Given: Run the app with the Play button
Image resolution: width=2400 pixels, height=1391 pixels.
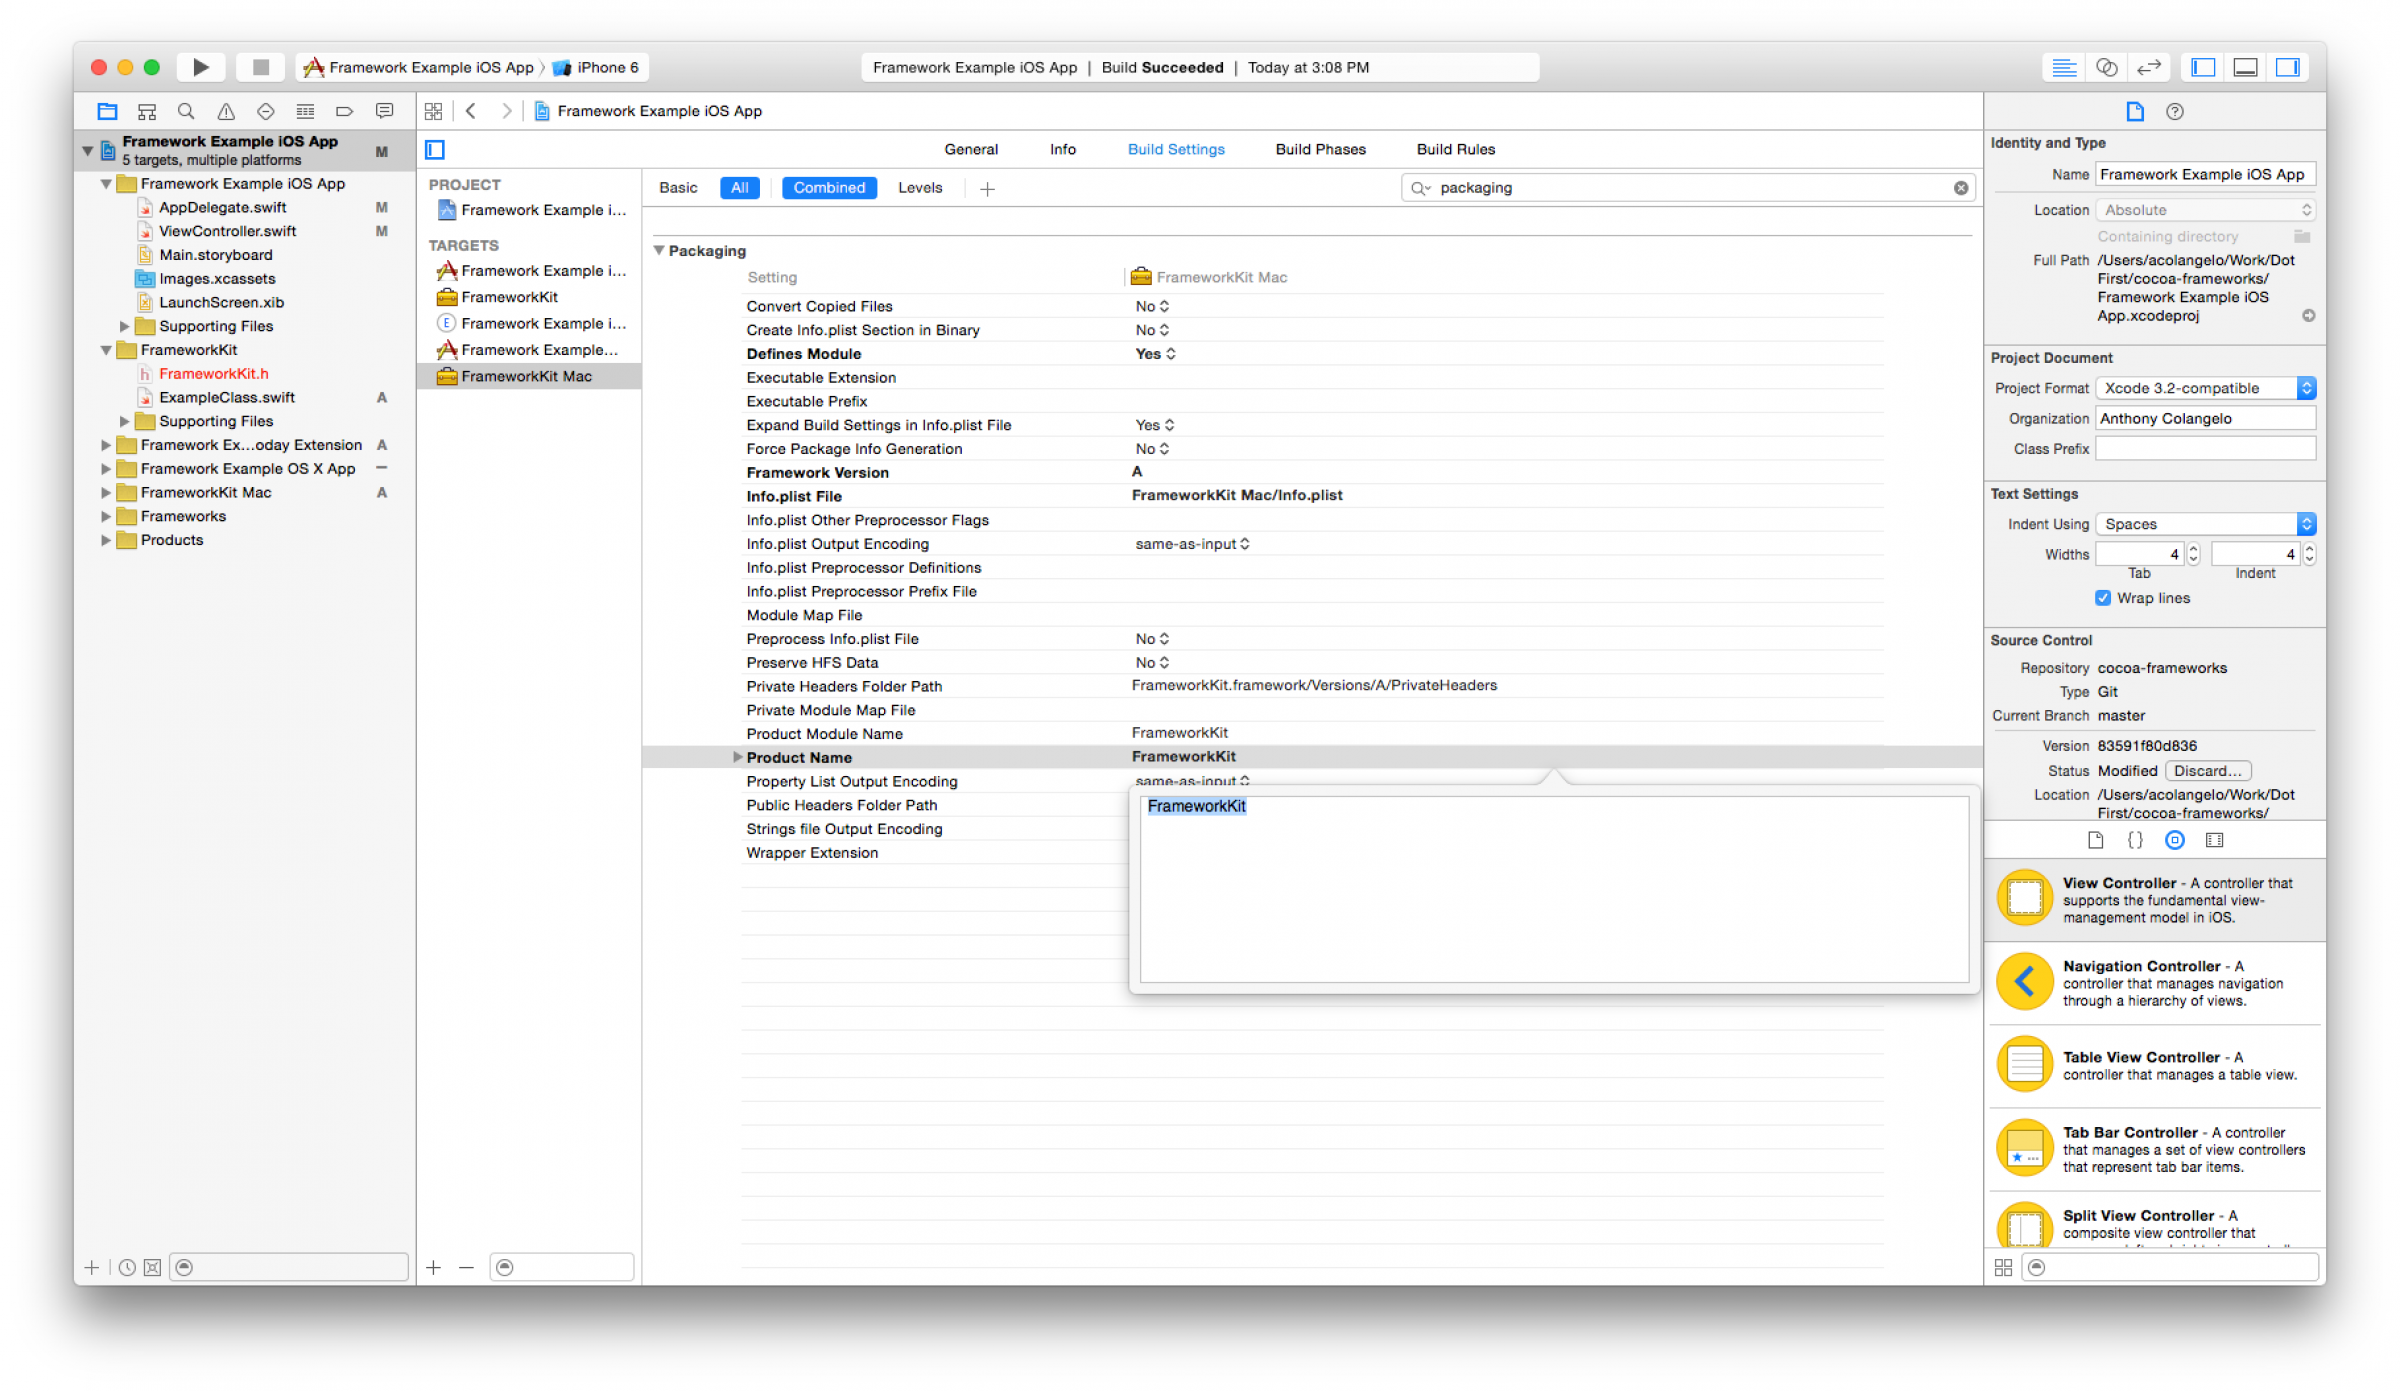Looking at the screenshot, I should pos(201,67).
